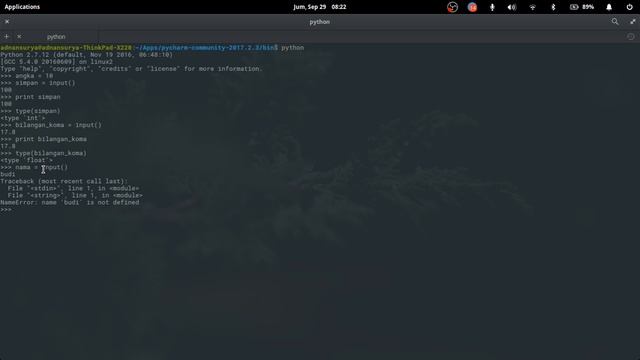
Task: Open tab history icon at right of tab bar
Action: click(x=631, y=36)
